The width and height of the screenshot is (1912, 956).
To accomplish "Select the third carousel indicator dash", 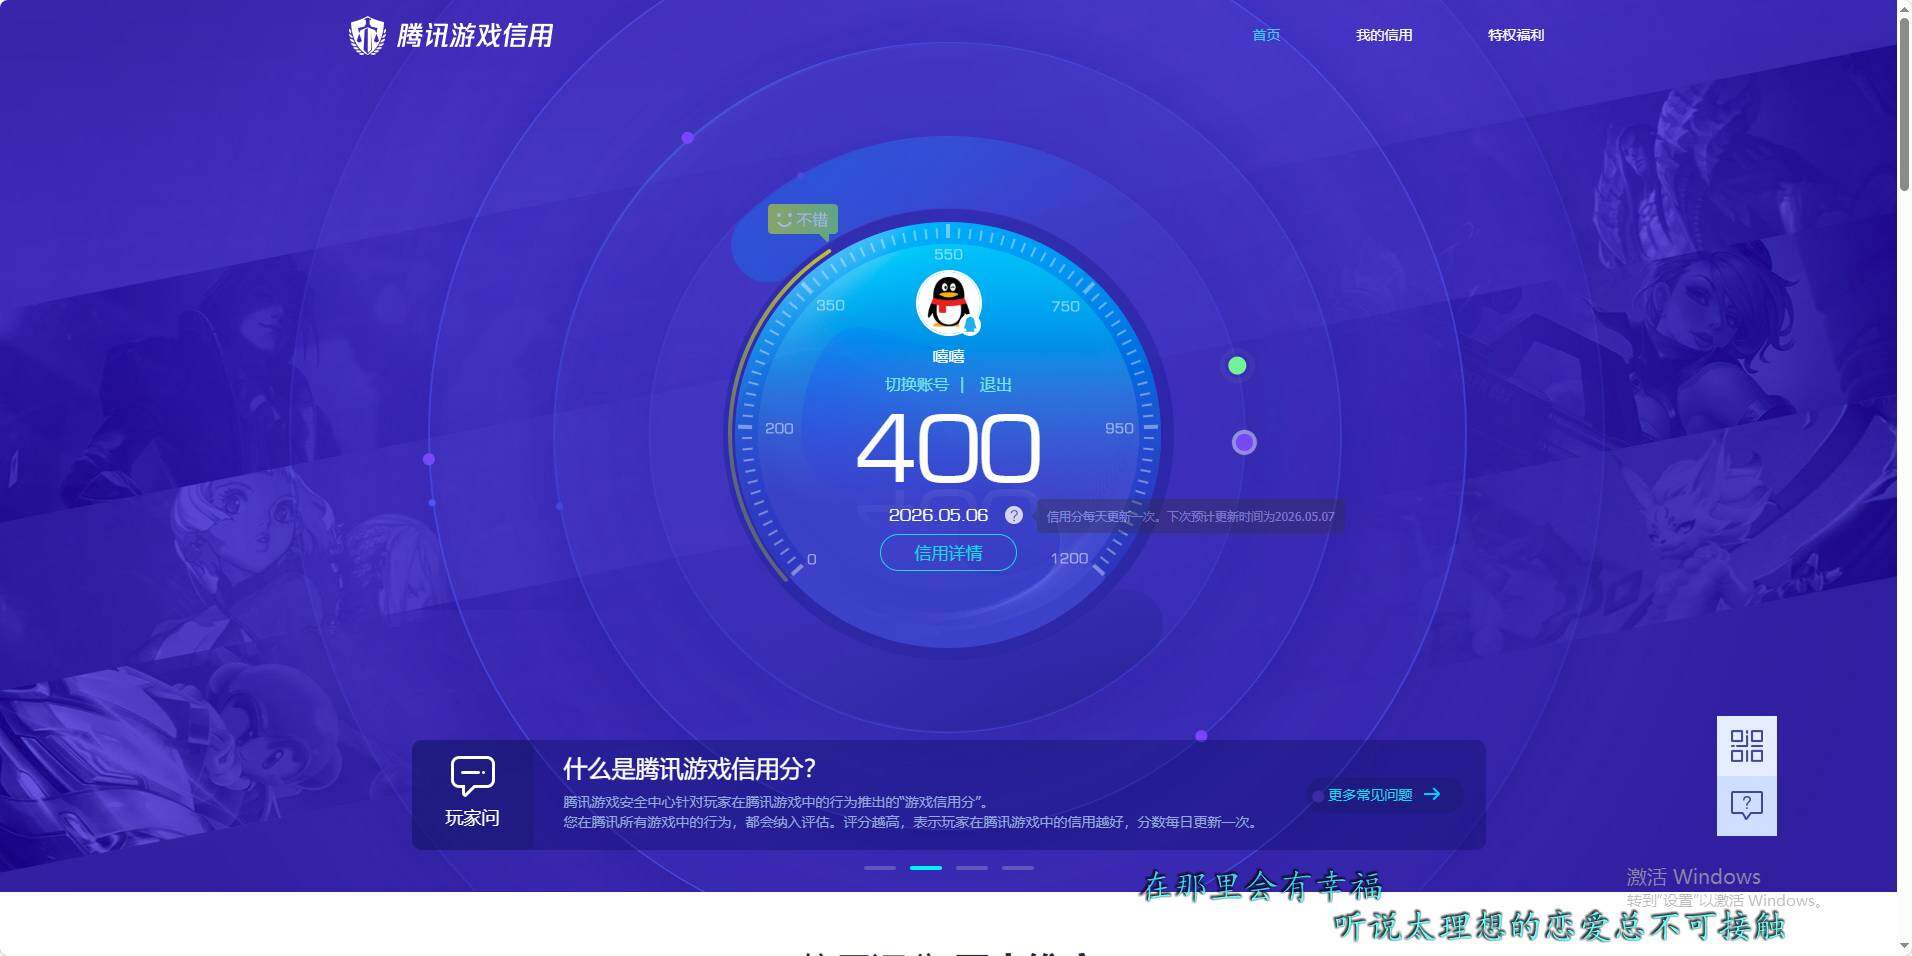I will [972, 868].
